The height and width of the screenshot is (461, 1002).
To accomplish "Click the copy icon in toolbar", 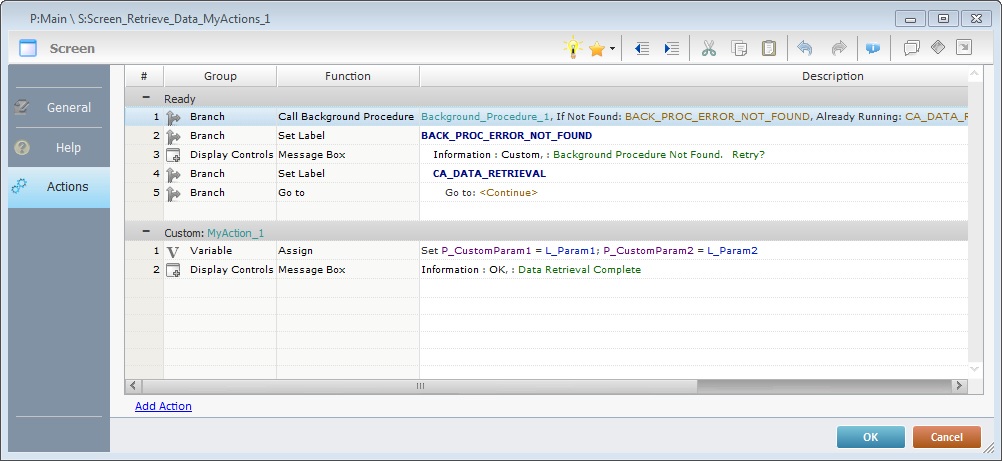I will pos(739,48).
